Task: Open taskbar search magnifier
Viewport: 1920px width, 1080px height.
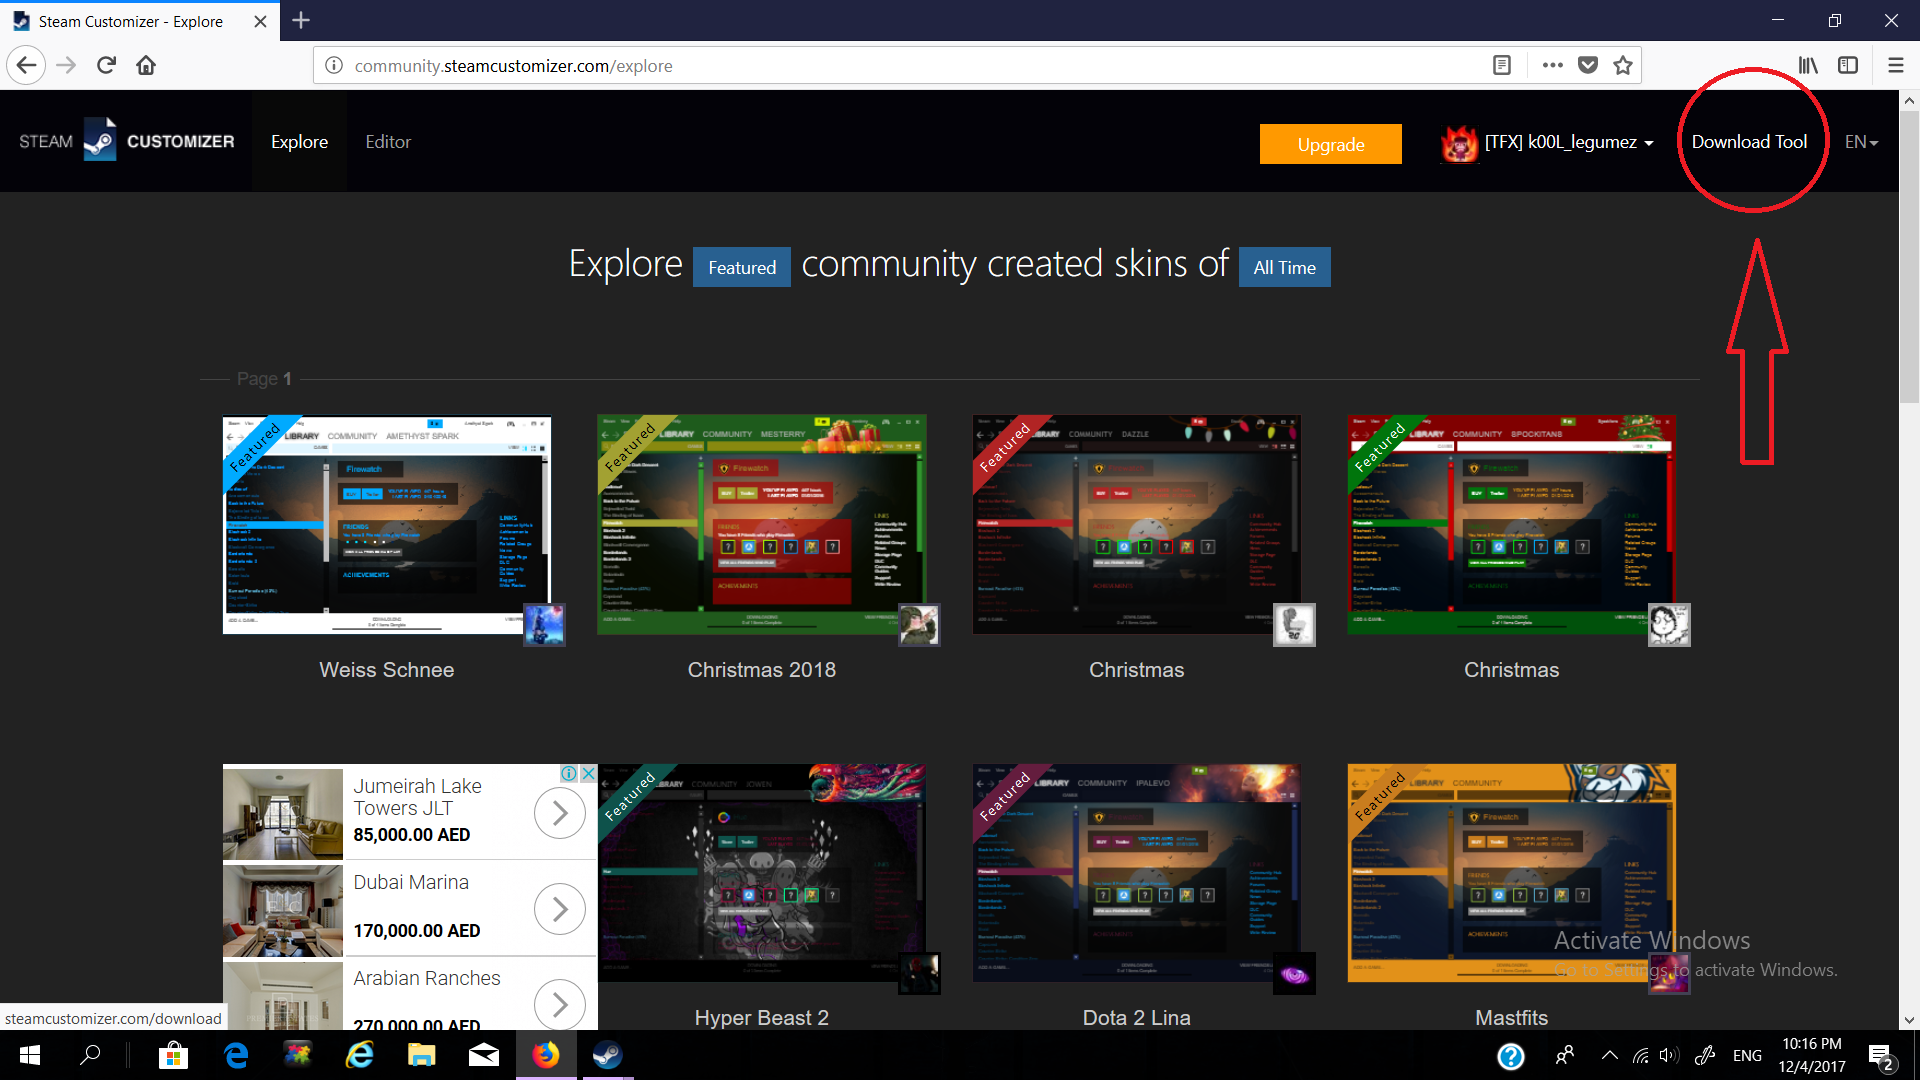Action: coord(90,1055)
